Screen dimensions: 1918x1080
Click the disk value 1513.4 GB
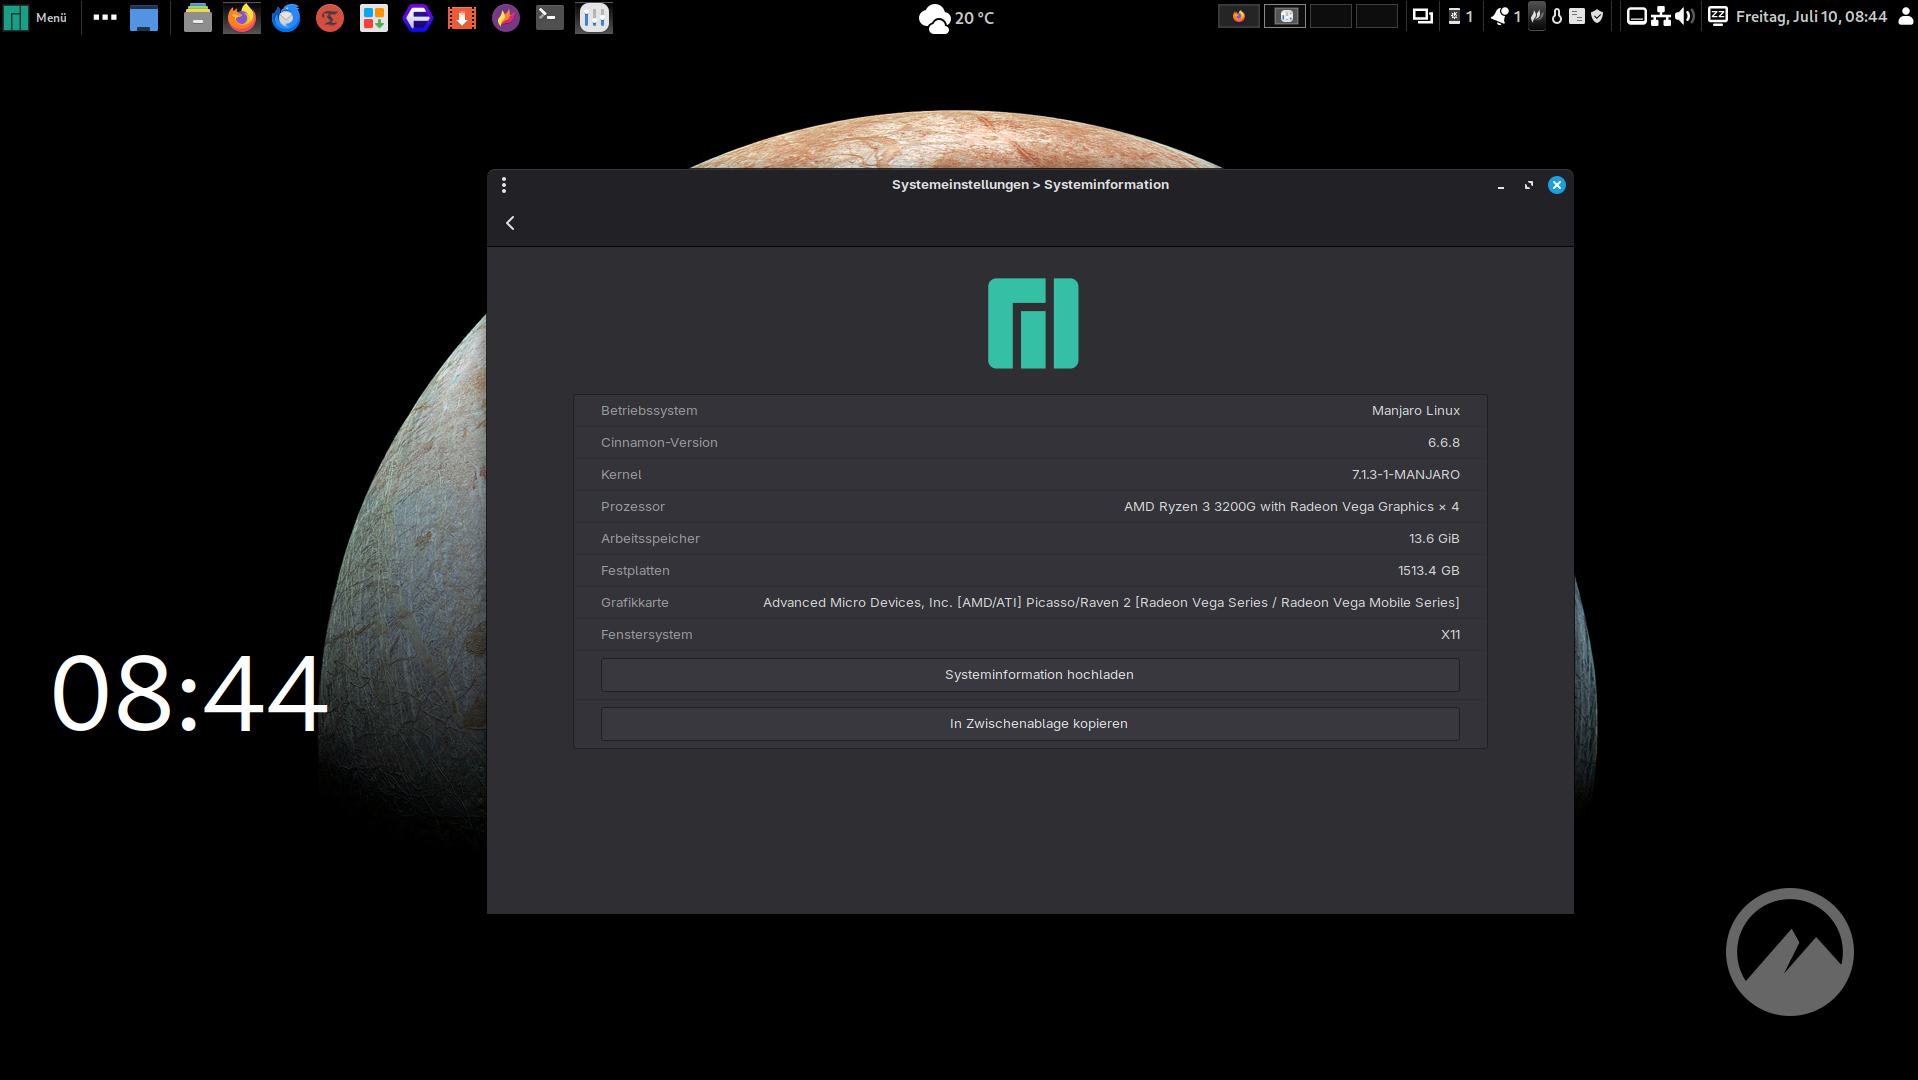pyautogui.click(x=1429, y=571)
